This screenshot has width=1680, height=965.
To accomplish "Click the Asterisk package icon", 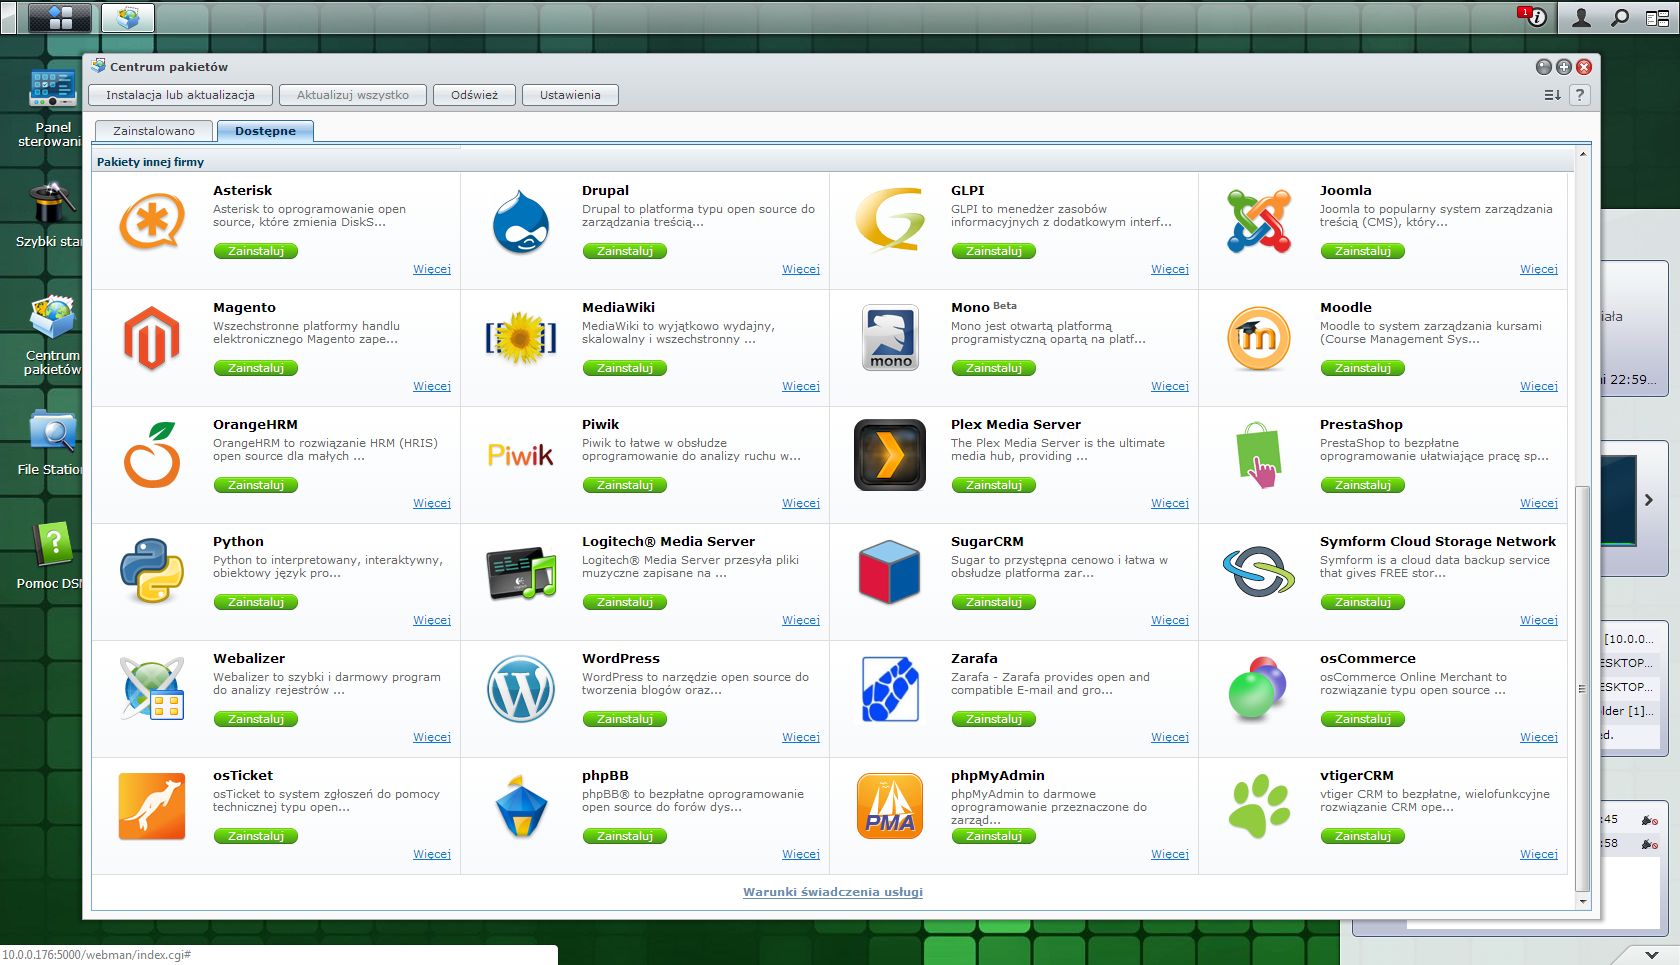I will pyautogui.click(x=152, y=221).
